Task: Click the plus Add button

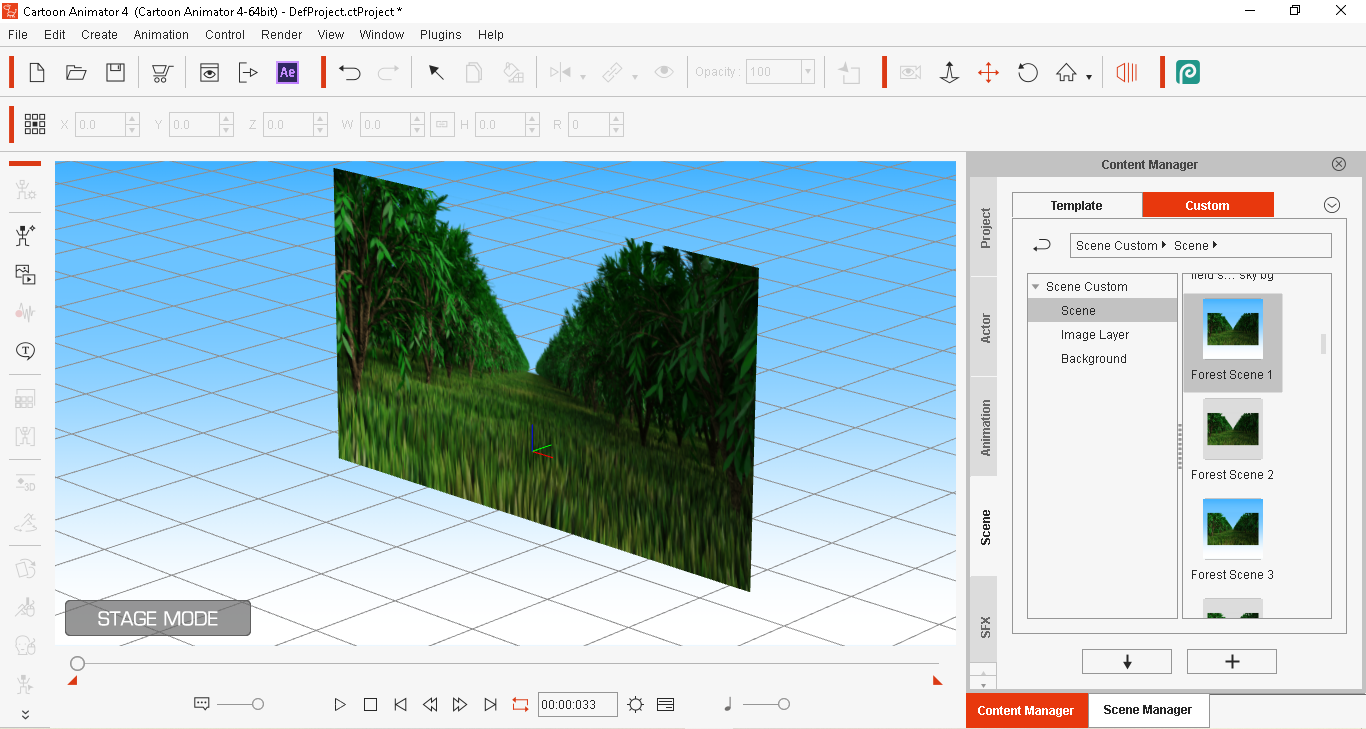Action: point(1231,661)
